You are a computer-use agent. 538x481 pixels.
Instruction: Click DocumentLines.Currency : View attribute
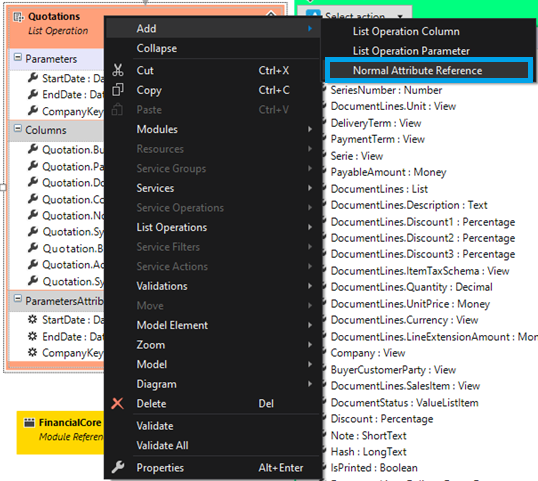tap(404, 320)
